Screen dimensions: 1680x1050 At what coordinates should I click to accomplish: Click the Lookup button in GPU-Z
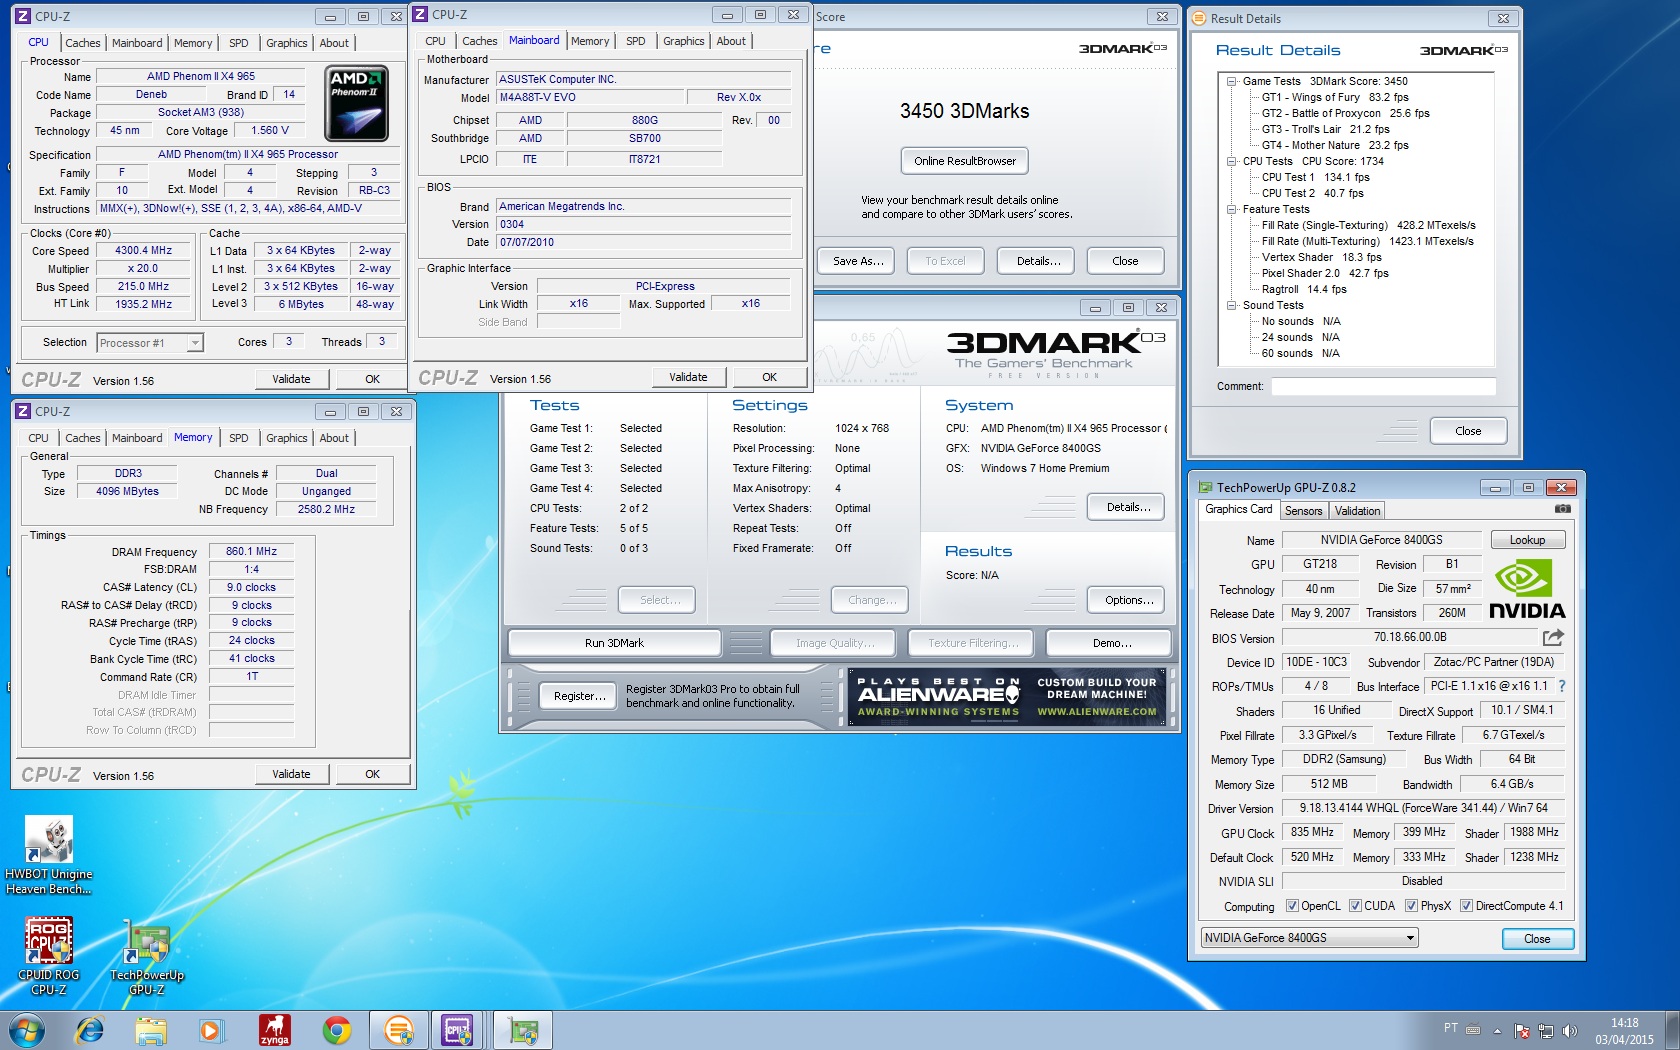coord(1527,540)
